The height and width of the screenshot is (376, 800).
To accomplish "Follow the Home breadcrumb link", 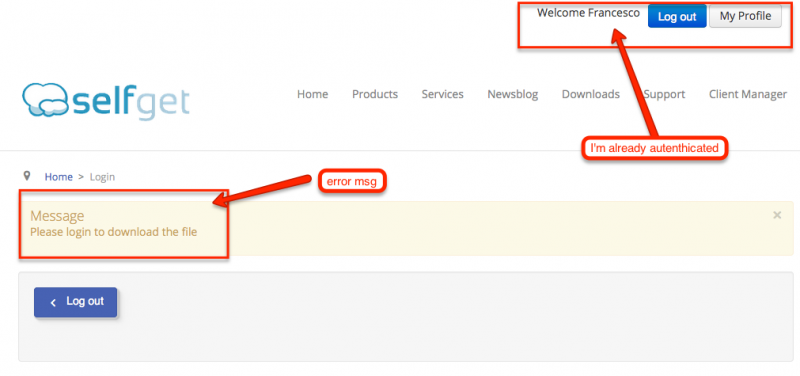I will click(x=59, y=177).
